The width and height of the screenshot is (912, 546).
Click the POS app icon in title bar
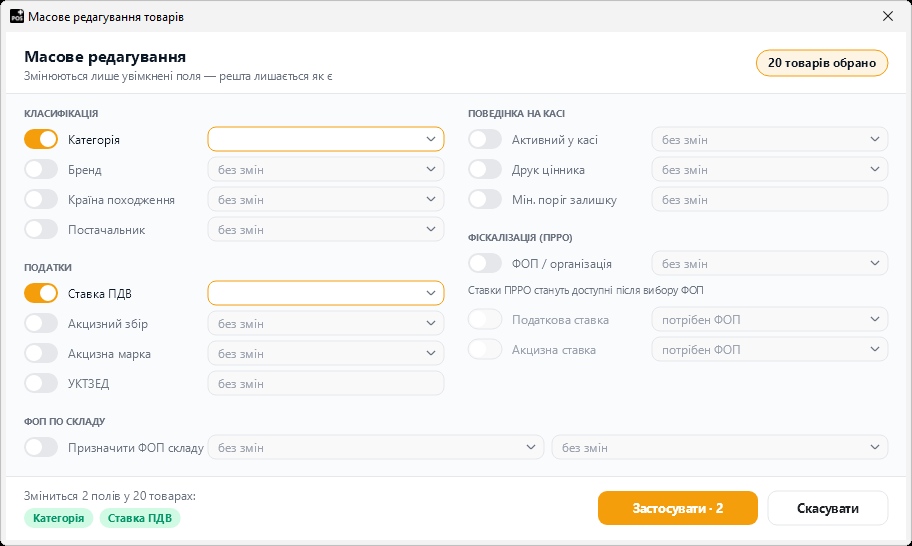17,16
